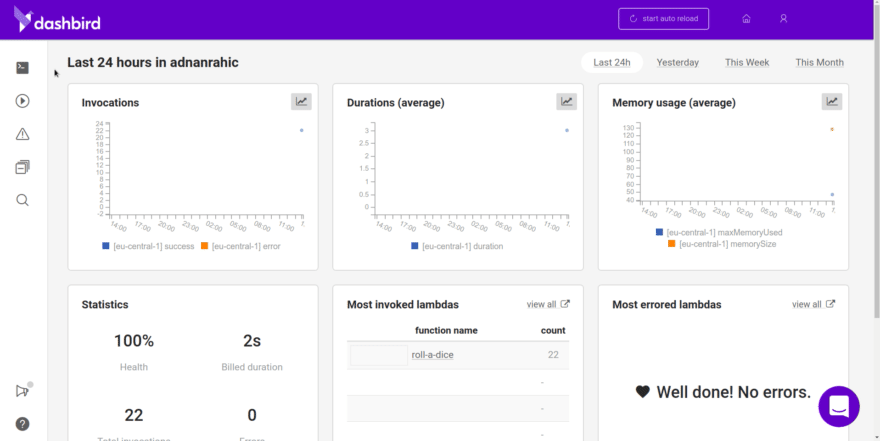
Task: Start auto reload
Action: (664, 19)
